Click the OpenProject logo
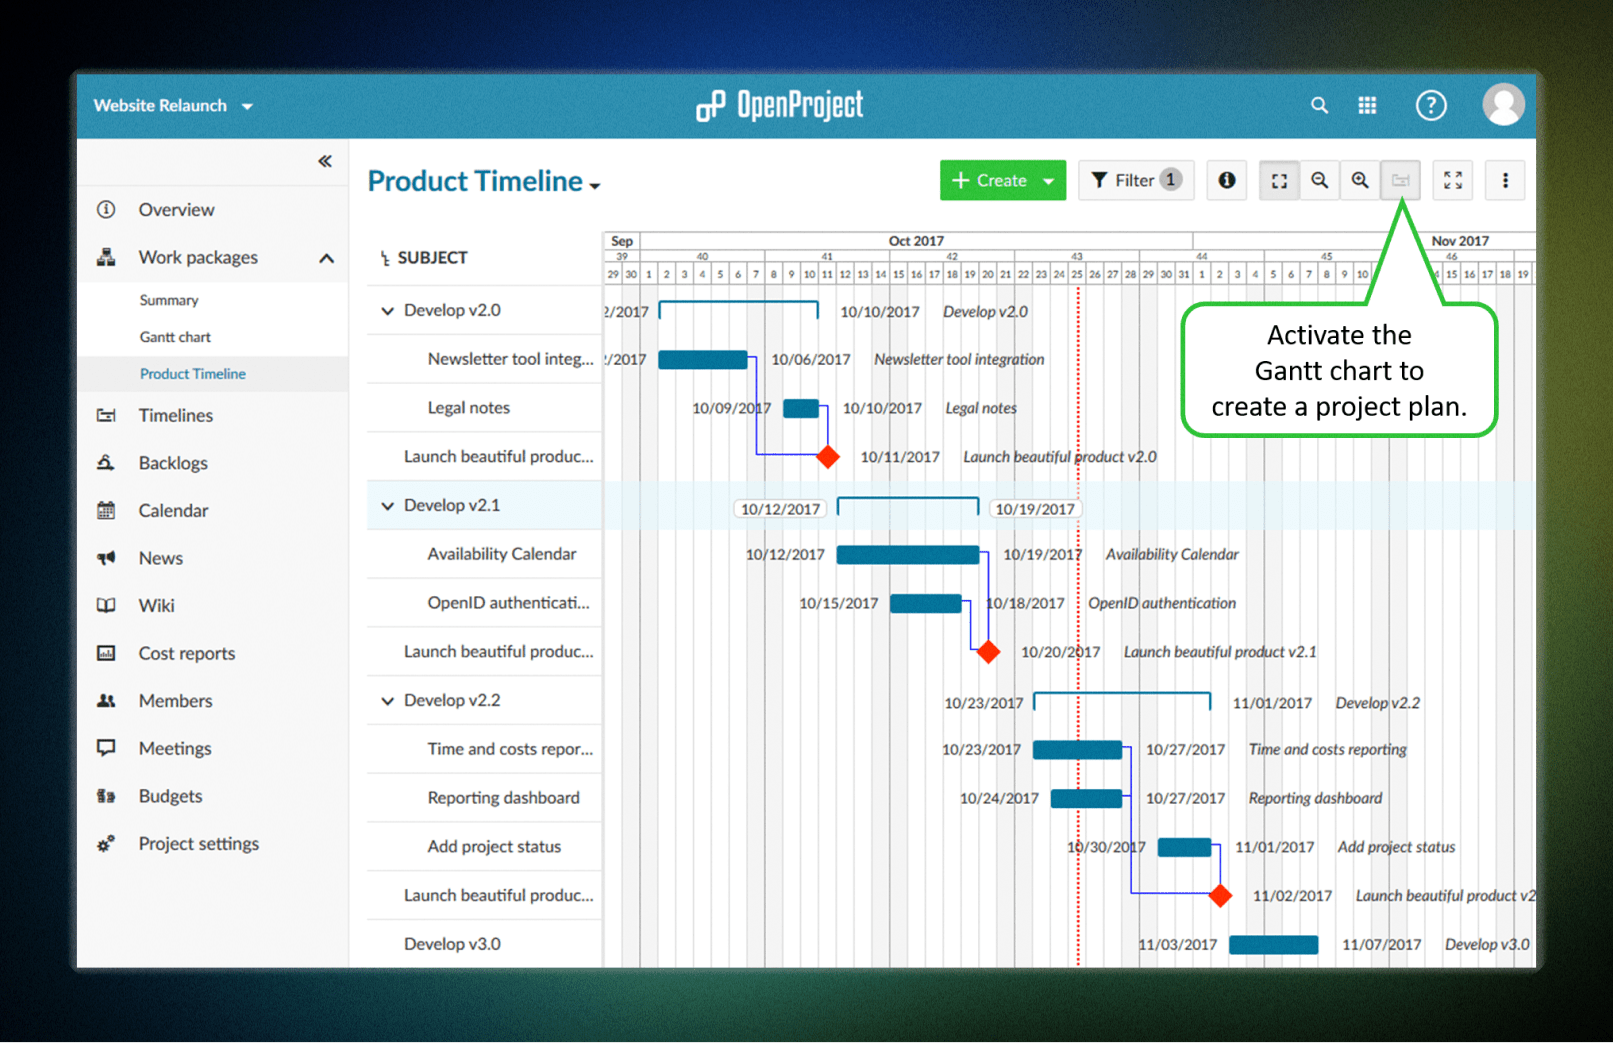The image size is (1613, 1043). point(780,105)
